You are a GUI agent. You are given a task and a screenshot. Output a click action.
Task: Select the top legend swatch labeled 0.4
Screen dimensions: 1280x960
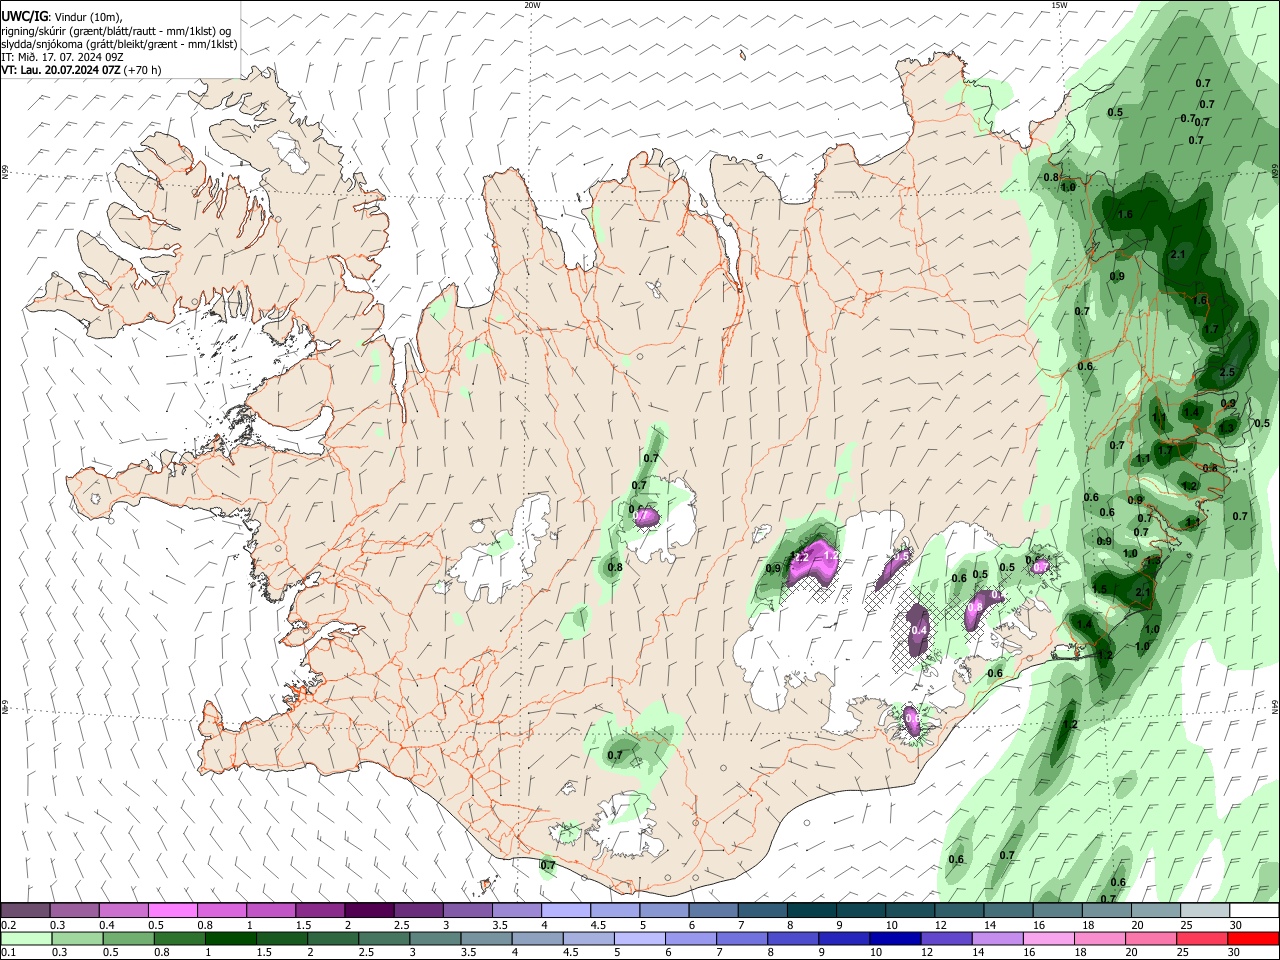124,911
